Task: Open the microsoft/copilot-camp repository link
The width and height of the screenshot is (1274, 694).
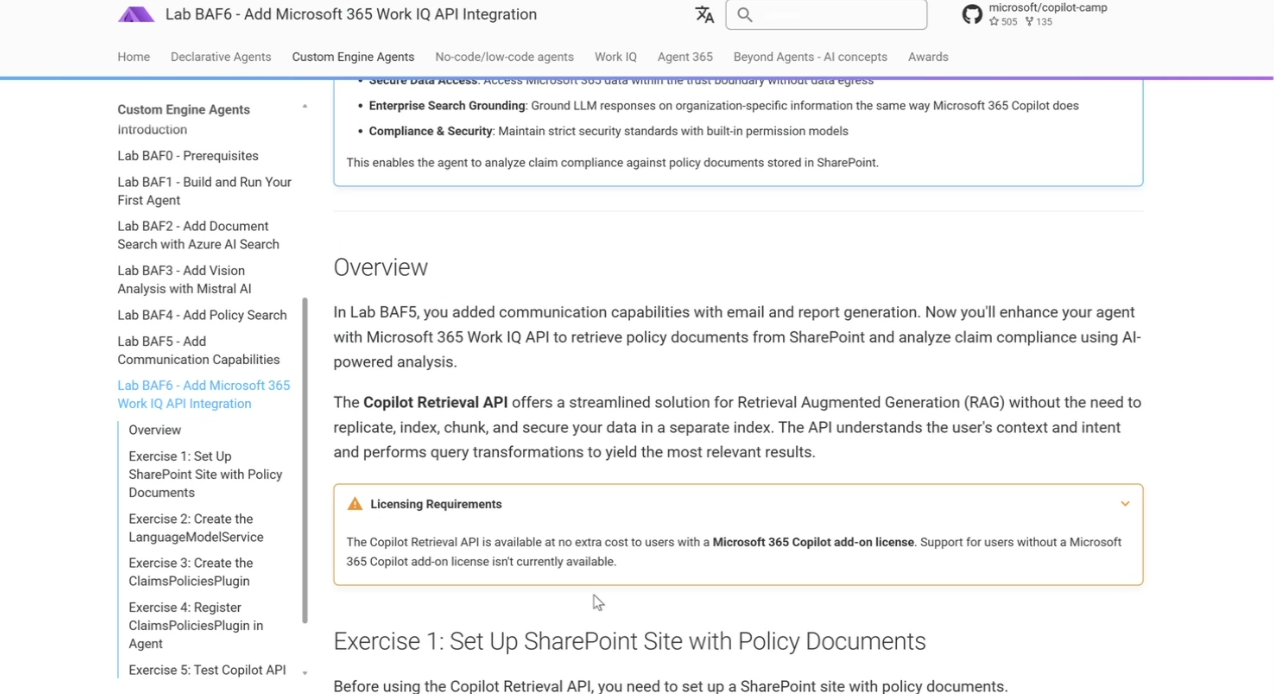Action: (x=1047, y=9)
